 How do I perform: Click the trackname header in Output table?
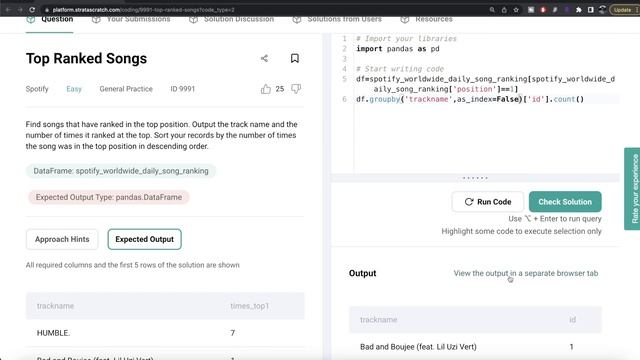(x=378, y=320)
